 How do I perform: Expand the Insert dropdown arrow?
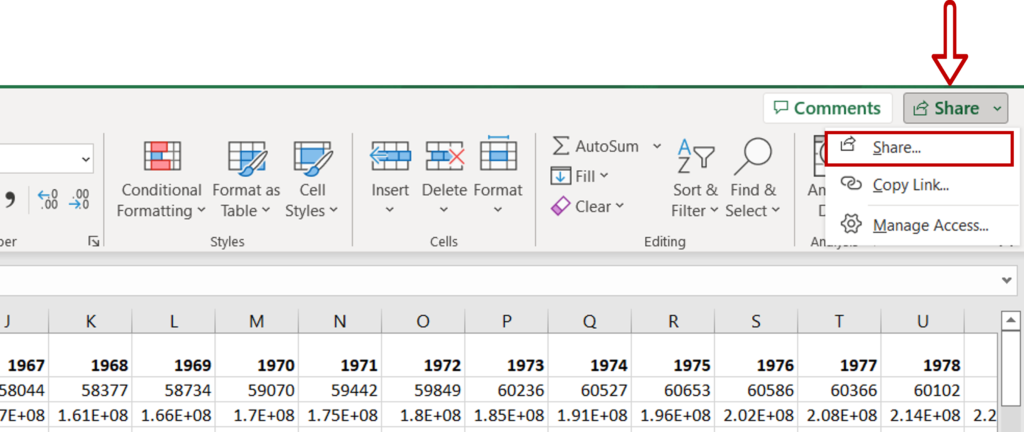pos(390,210)
